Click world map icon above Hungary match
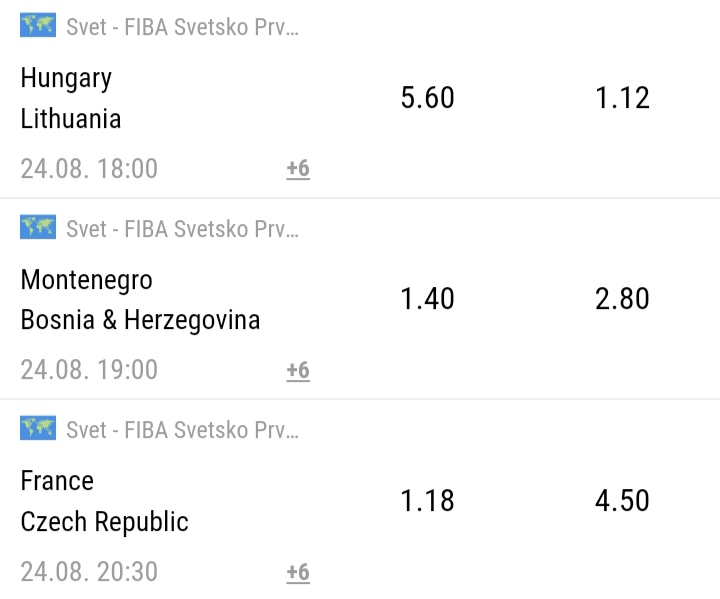 point(38,25)
